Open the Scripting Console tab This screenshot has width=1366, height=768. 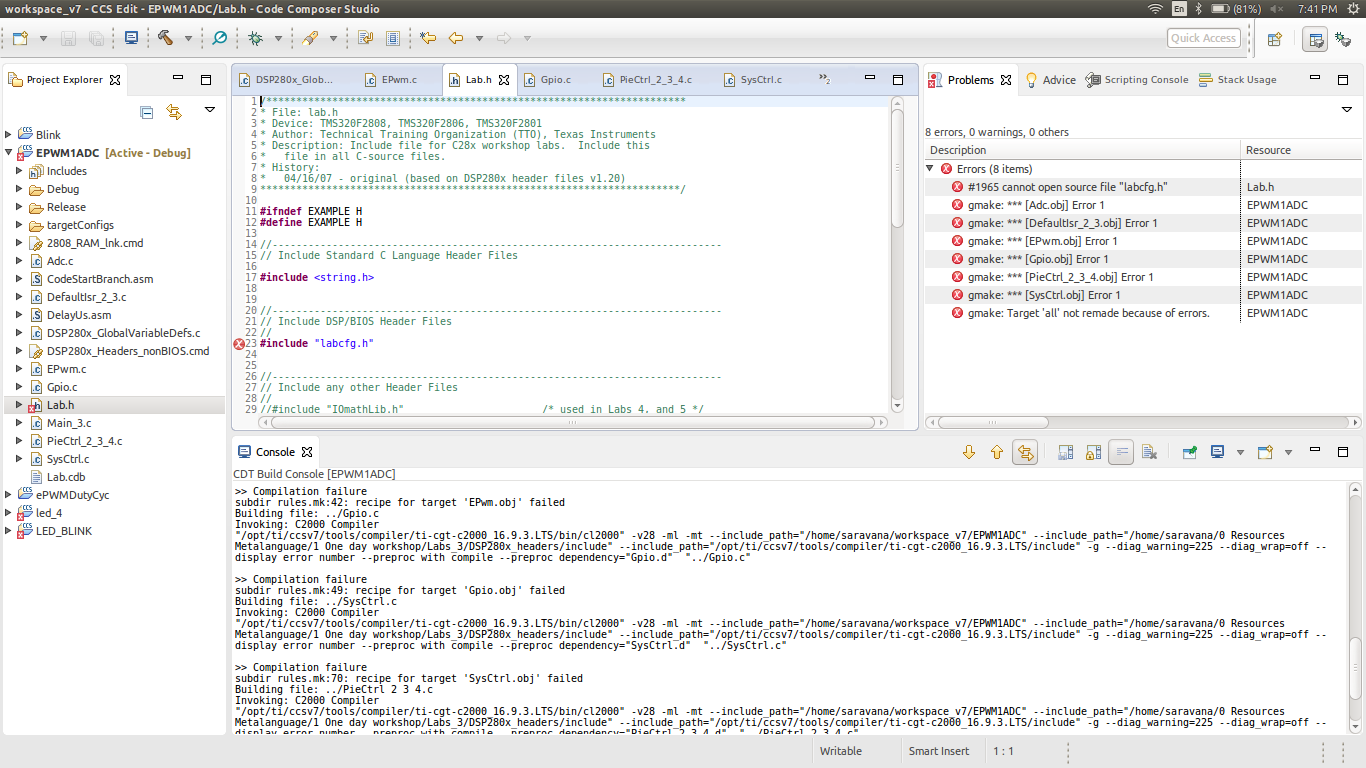1137,80
